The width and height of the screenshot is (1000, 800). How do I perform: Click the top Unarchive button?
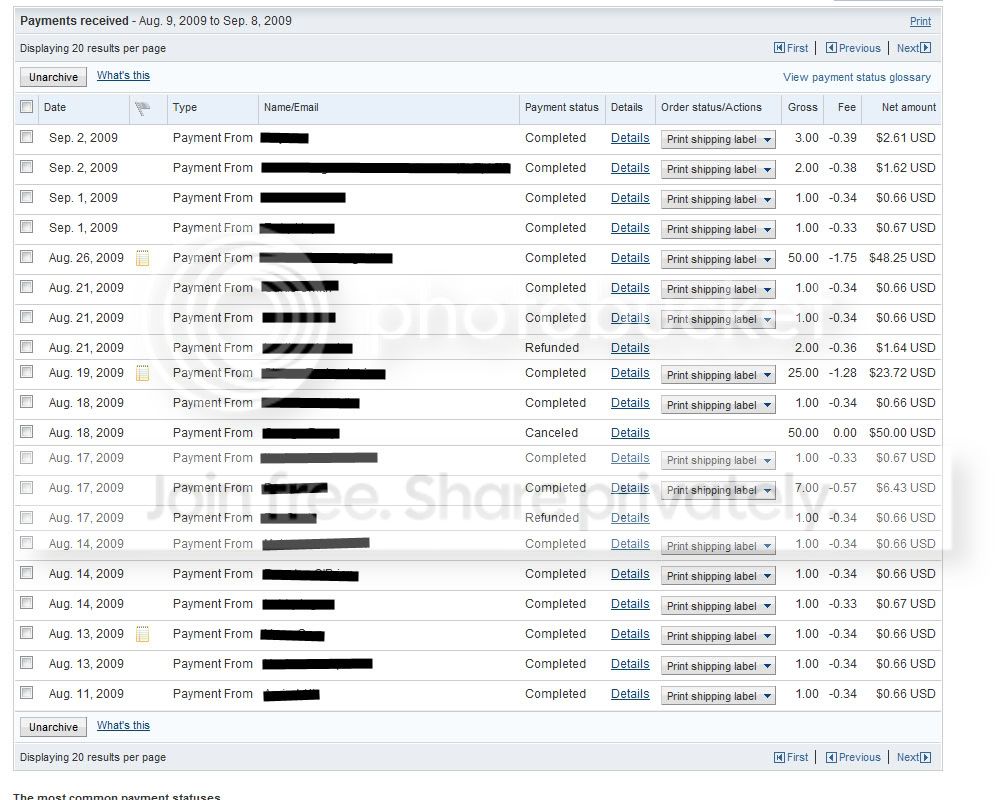coord(54,77)
